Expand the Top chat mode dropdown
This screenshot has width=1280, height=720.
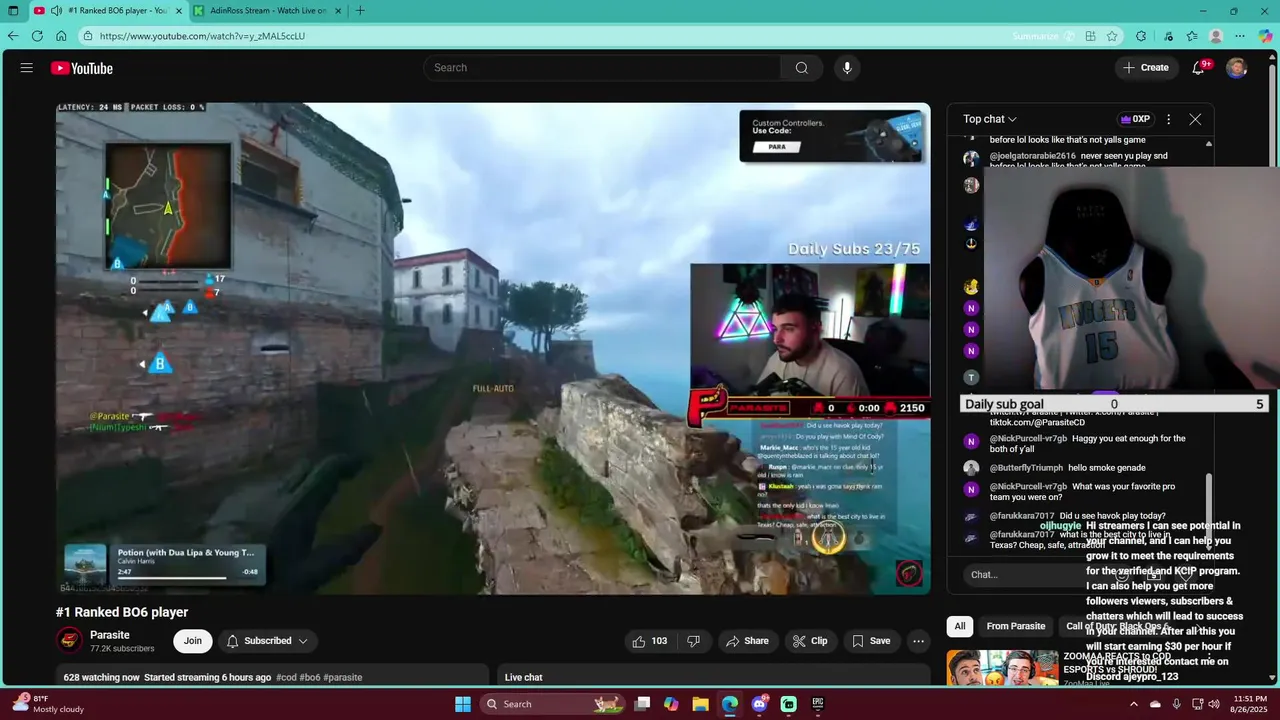tap(990, 119)
